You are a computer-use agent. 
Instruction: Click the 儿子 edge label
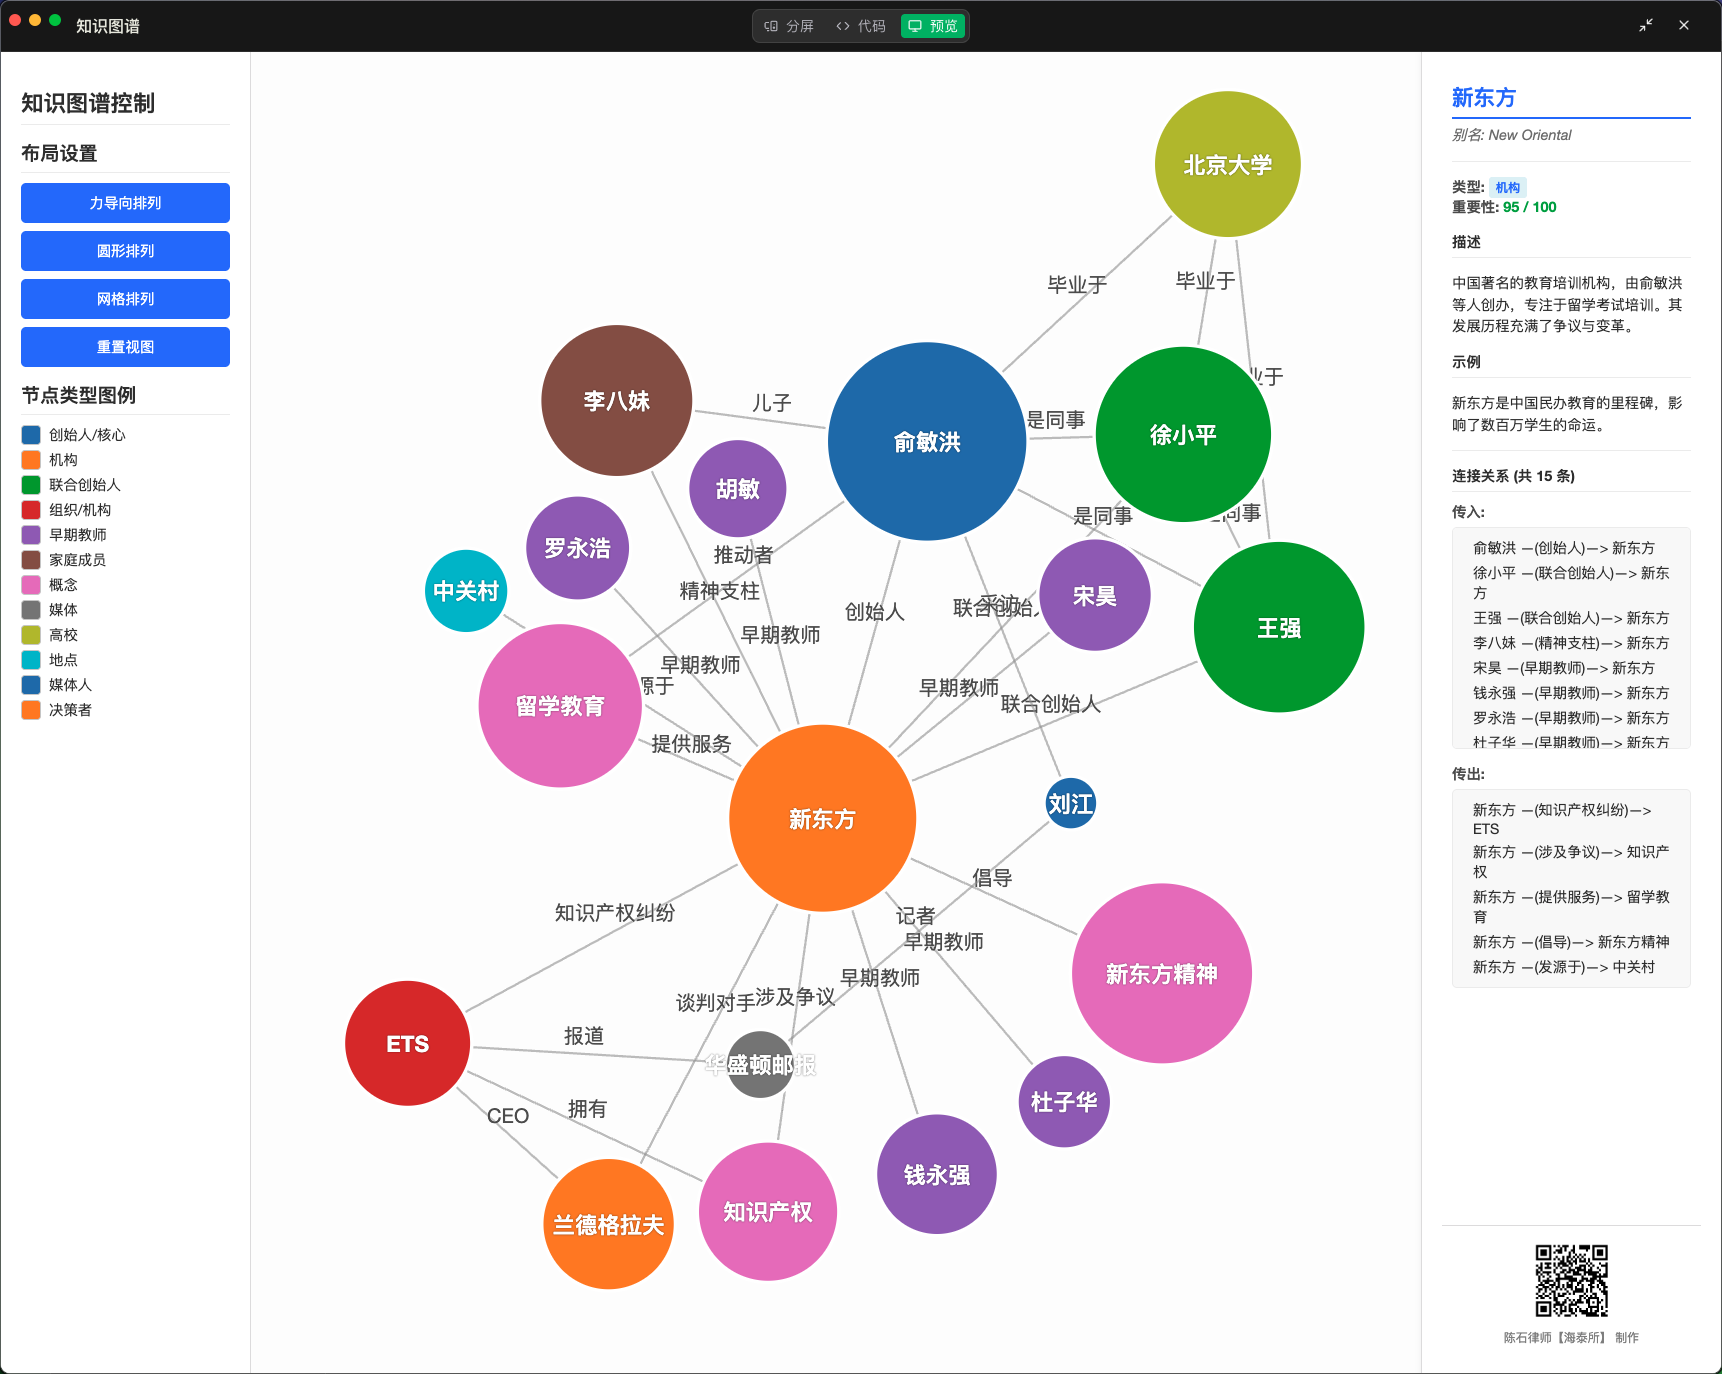772,403
